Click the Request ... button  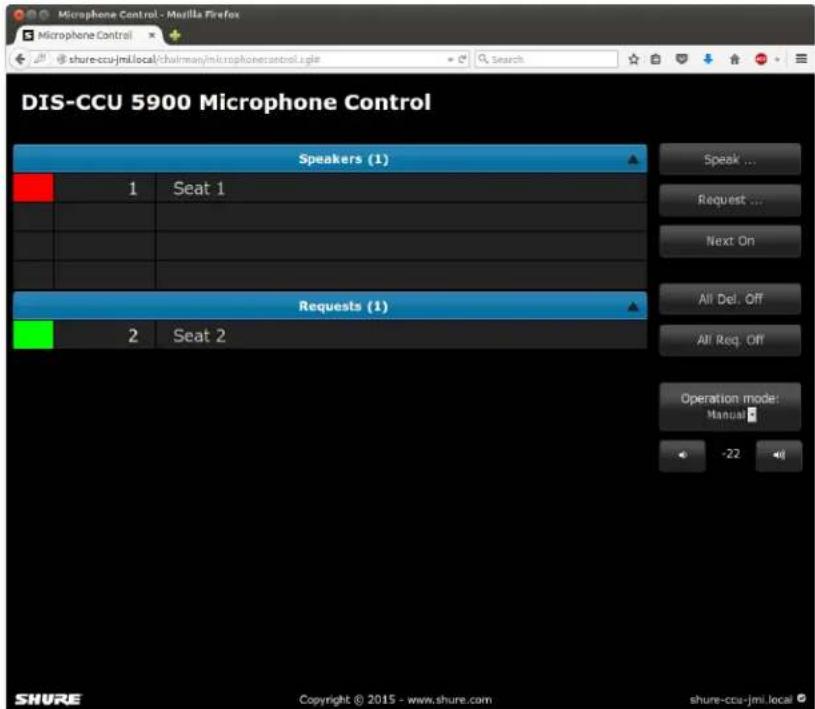click(x=730, y=200)
